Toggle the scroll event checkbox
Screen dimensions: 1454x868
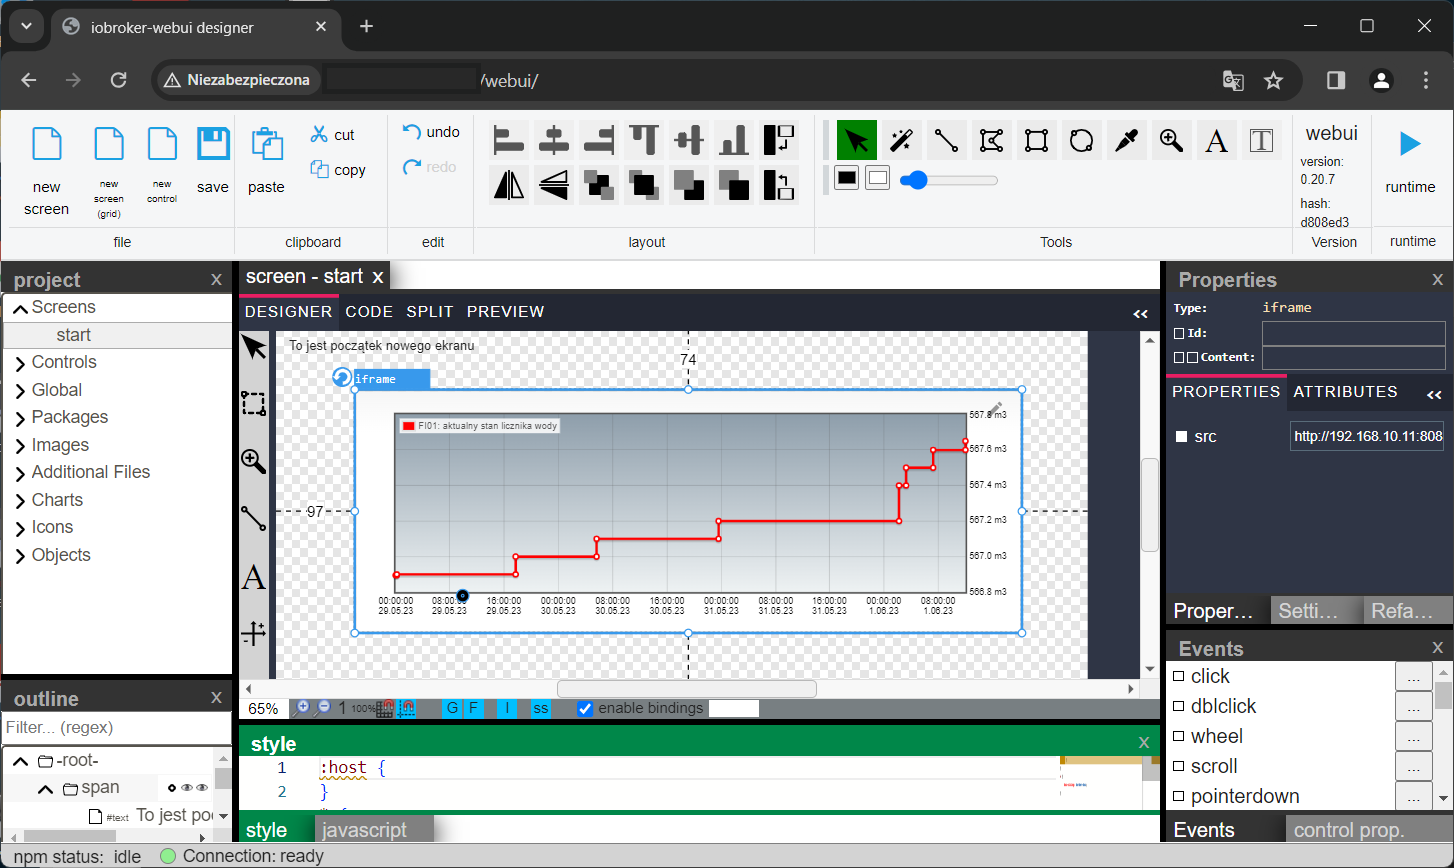coord(1178,767)
